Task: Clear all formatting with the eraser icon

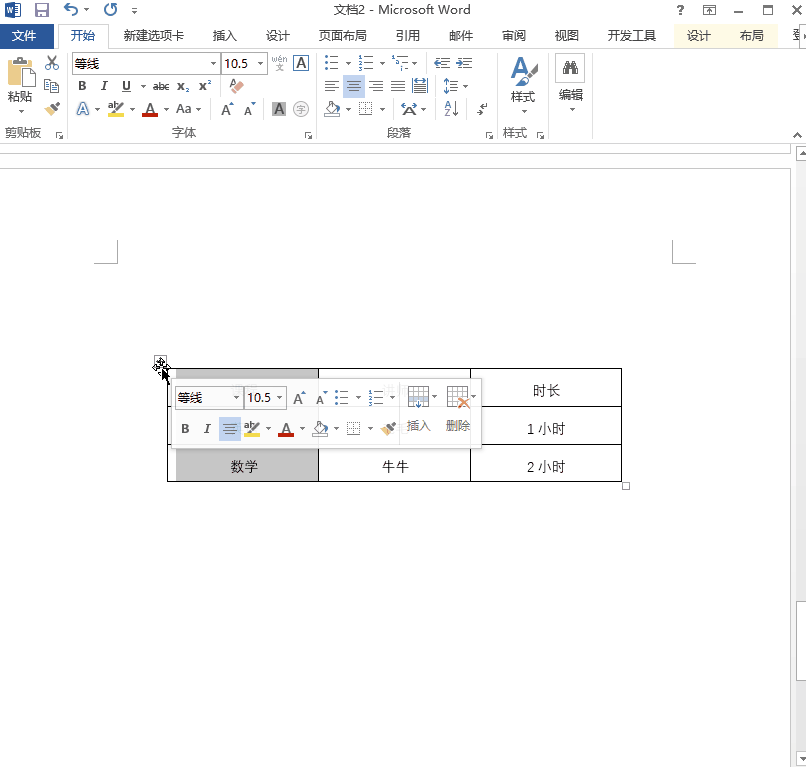Action: [236, 86]
